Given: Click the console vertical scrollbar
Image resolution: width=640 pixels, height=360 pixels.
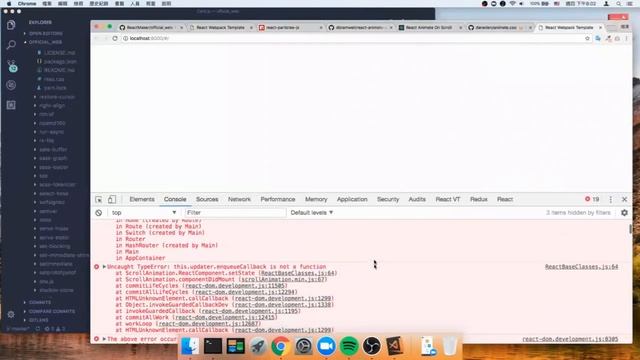Looking at the screenshot, I should point(630,229).
